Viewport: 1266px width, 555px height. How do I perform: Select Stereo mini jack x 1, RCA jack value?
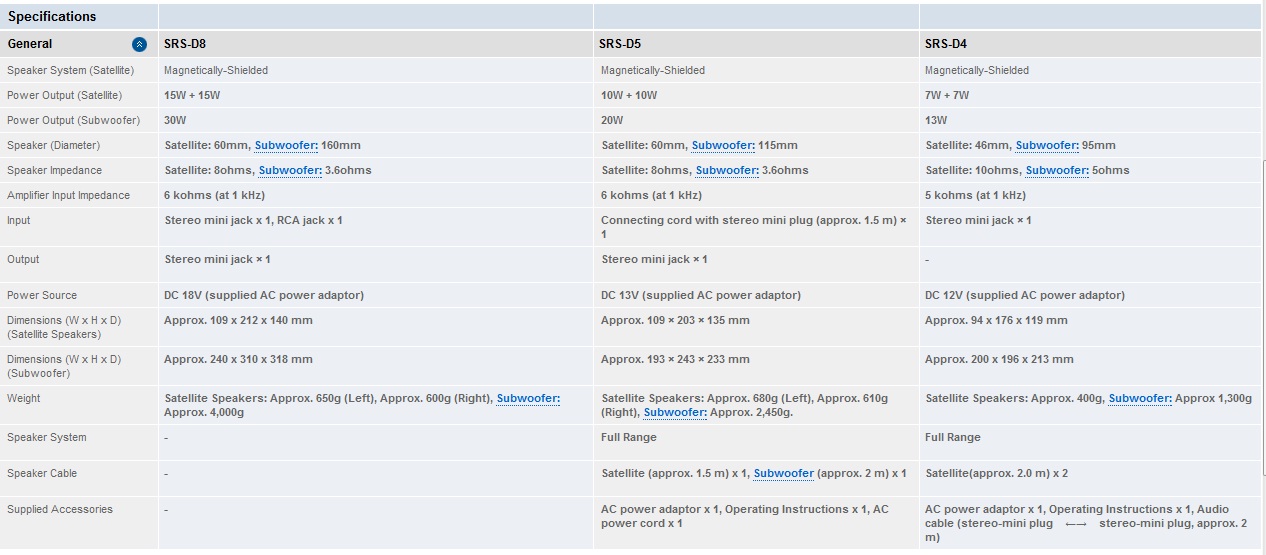point(253,220)
